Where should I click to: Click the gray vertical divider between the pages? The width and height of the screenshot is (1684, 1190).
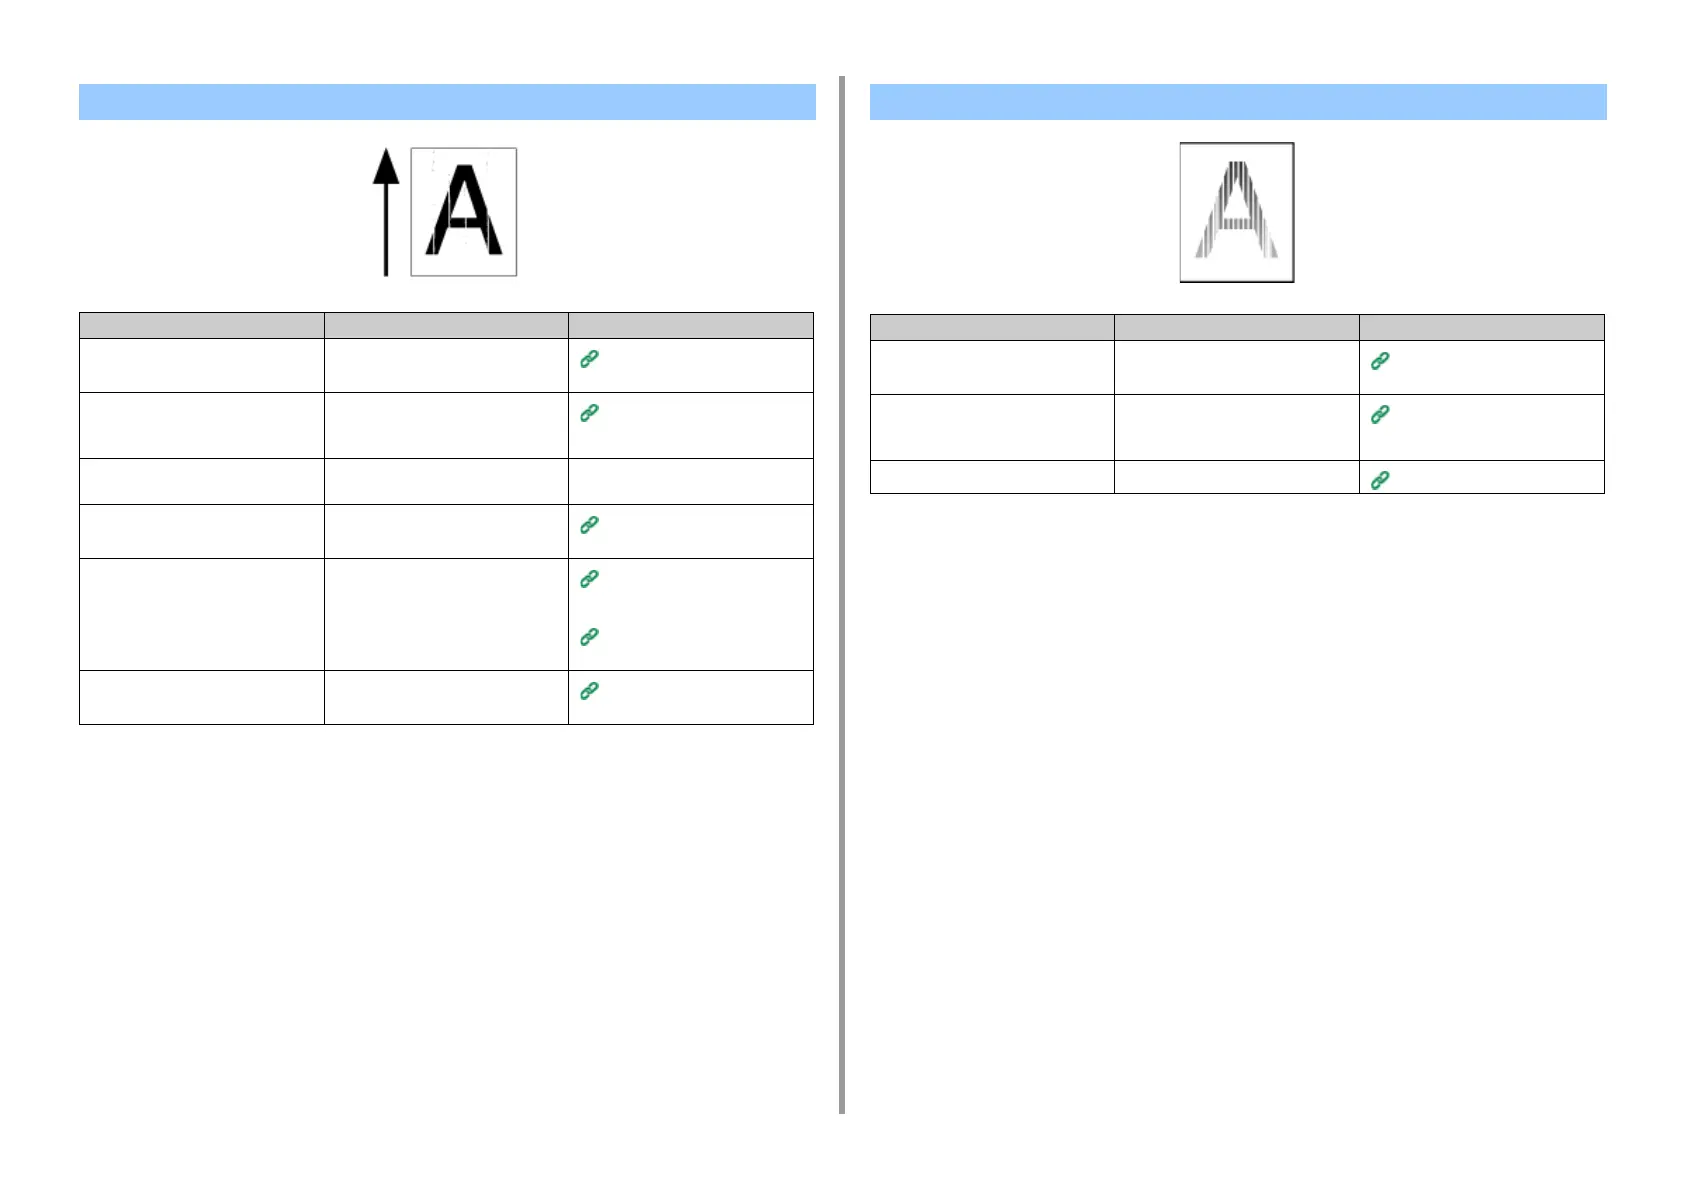pyautogui.click(x=842, y=595)
